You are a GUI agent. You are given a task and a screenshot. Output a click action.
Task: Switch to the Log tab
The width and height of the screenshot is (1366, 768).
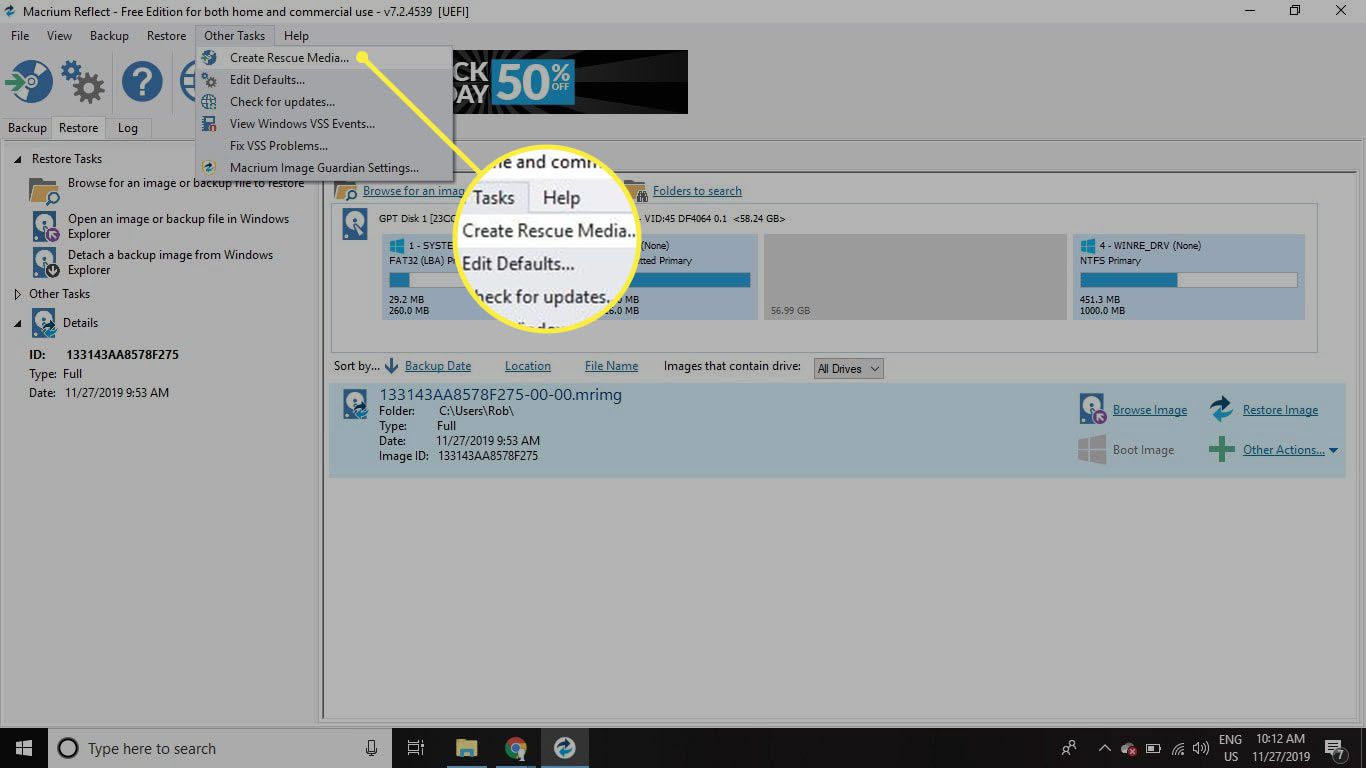click(x=128, y=128)
